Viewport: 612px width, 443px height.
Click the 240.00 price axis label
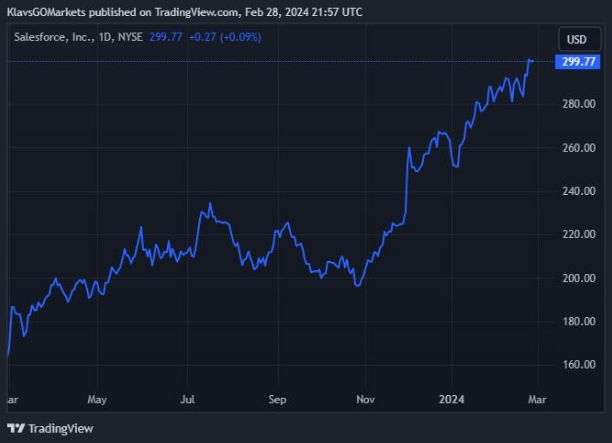click(x=579, y=191)
